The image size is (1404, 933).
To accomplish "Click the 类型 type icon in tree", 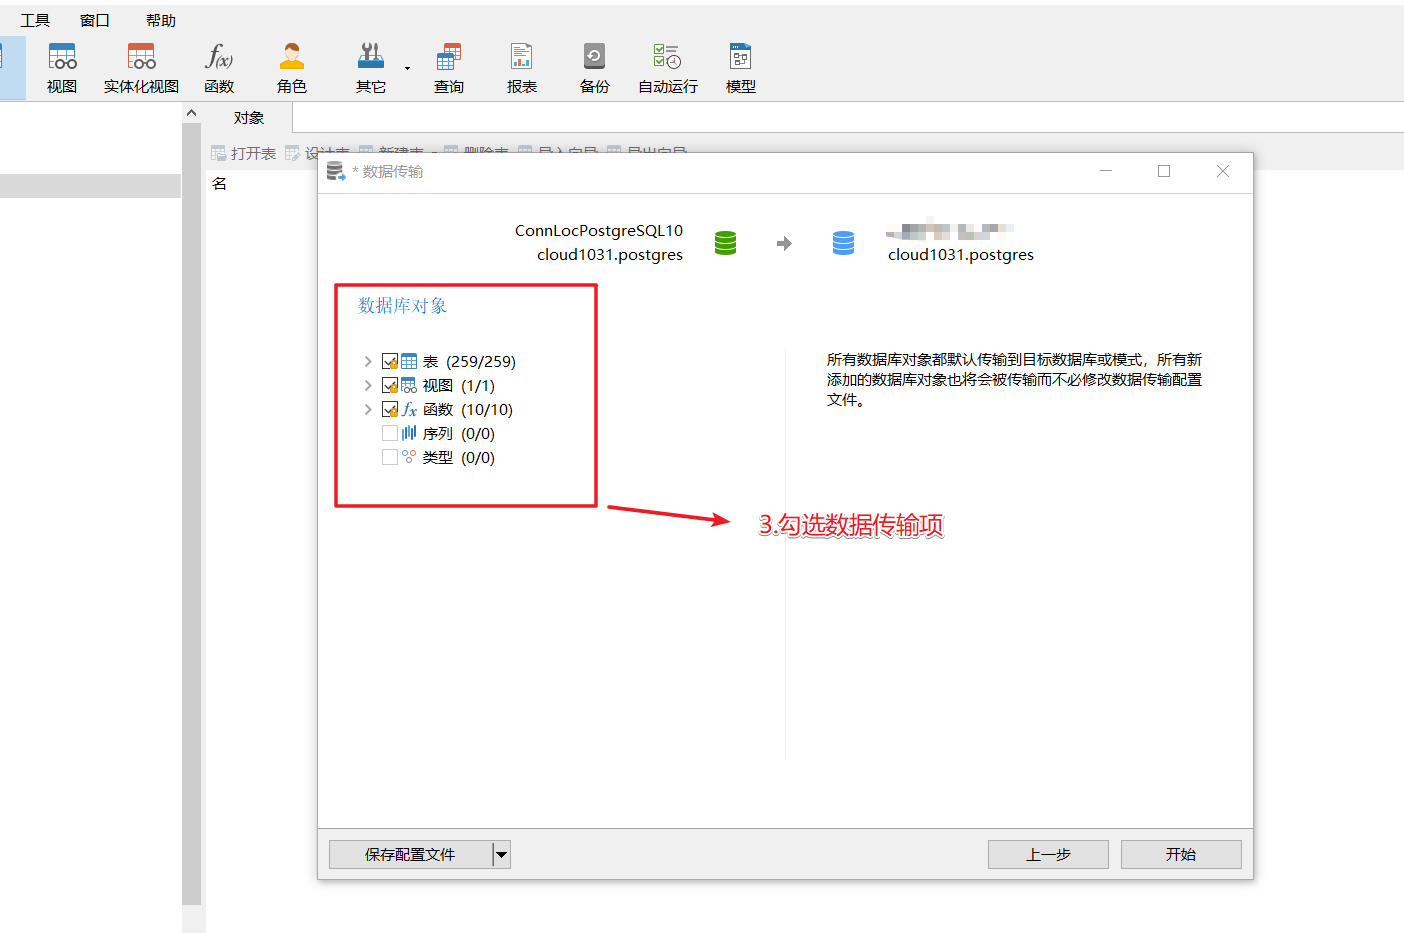I will [x=409, y=457].
